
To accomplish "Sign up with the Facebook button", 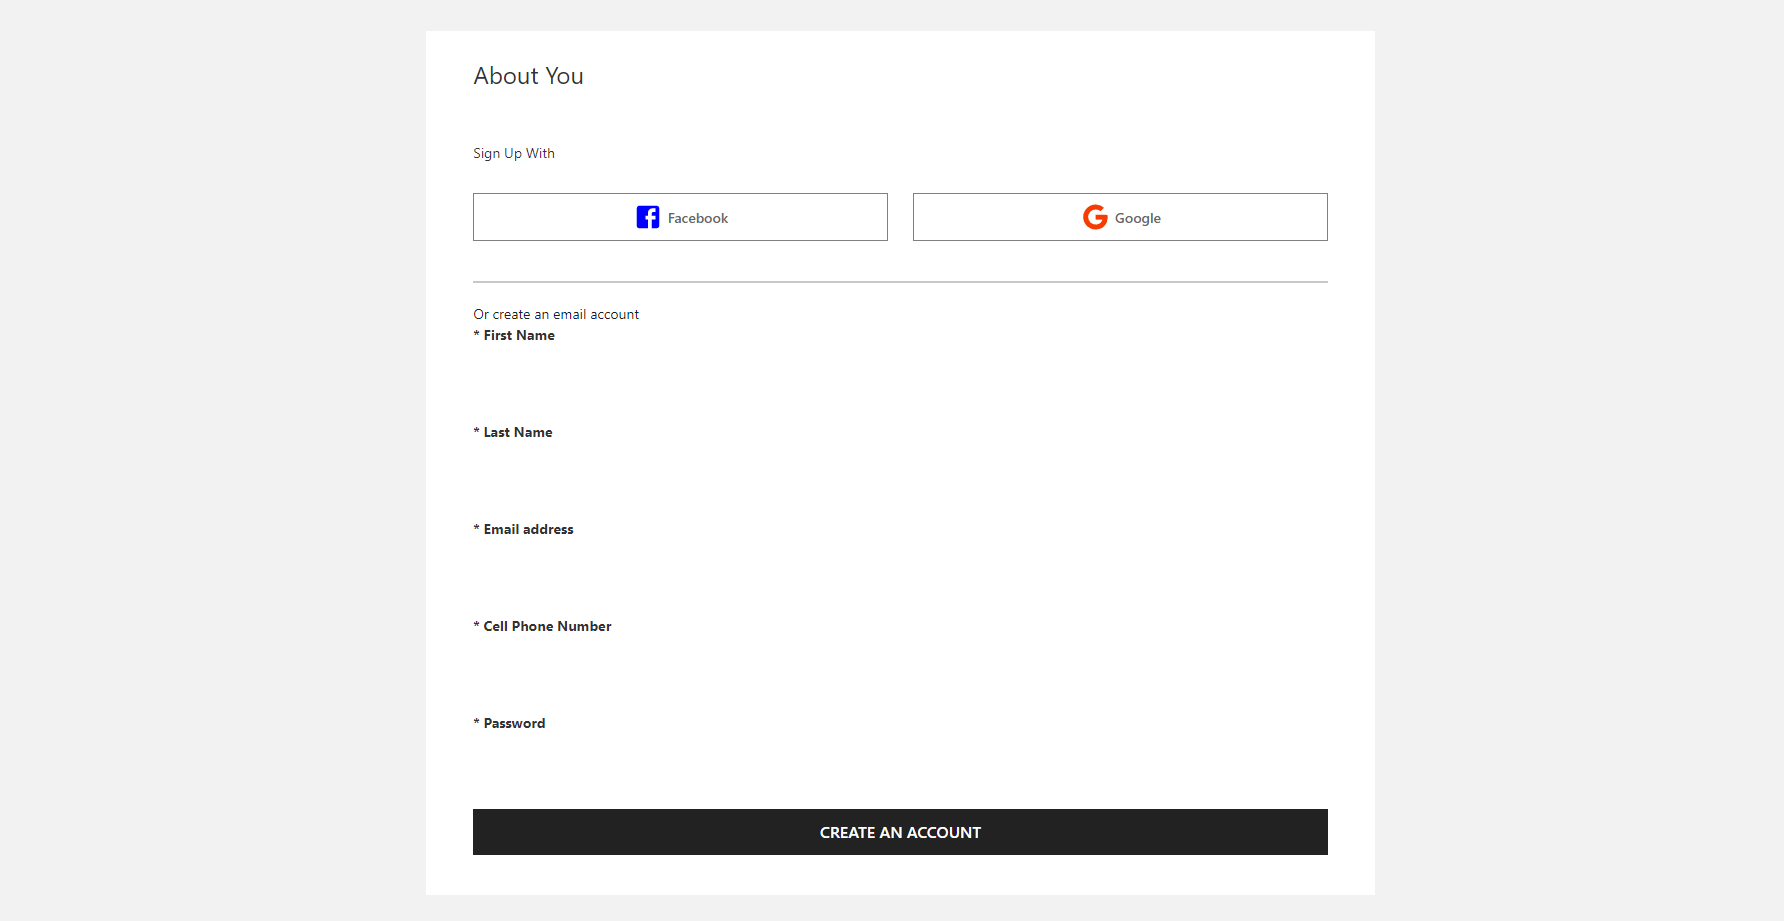I will (x=680, y=217).
